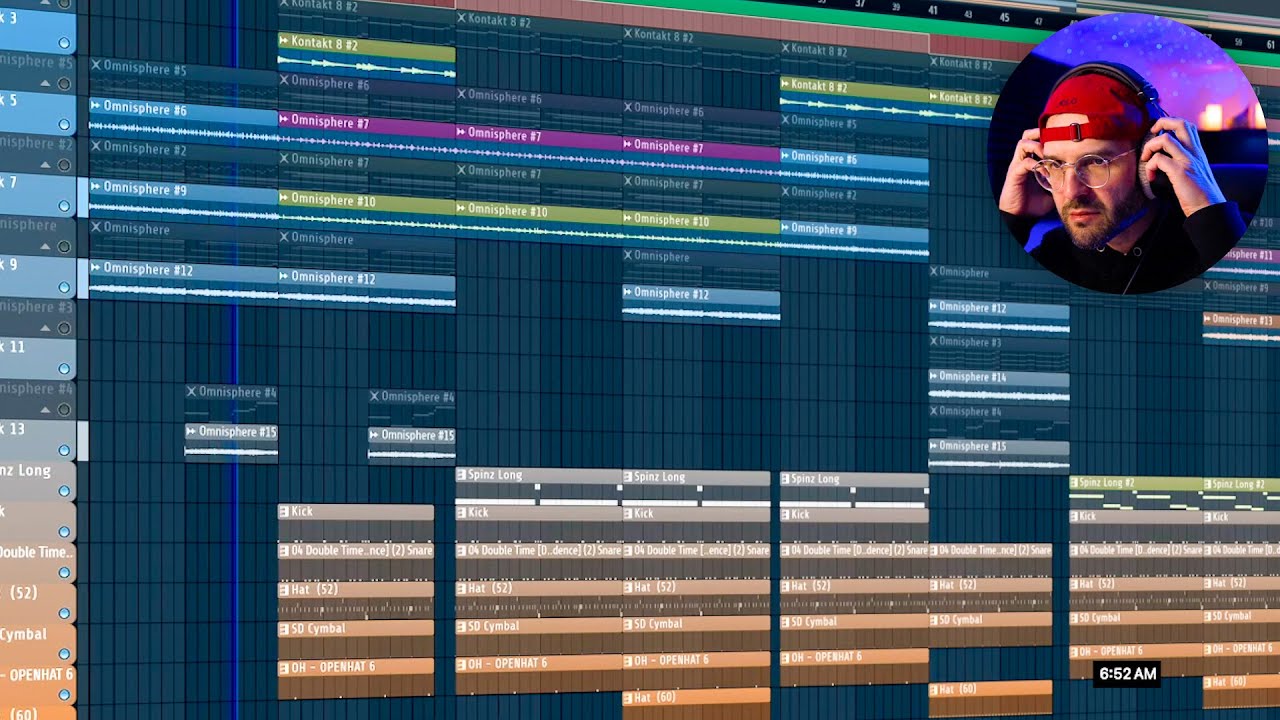Image resolution: width=1280 pixels, height=720 pixels.
Task: Click audio icon on leftmost purple Omnisphere #7 clip
Action: click(285, 121)
